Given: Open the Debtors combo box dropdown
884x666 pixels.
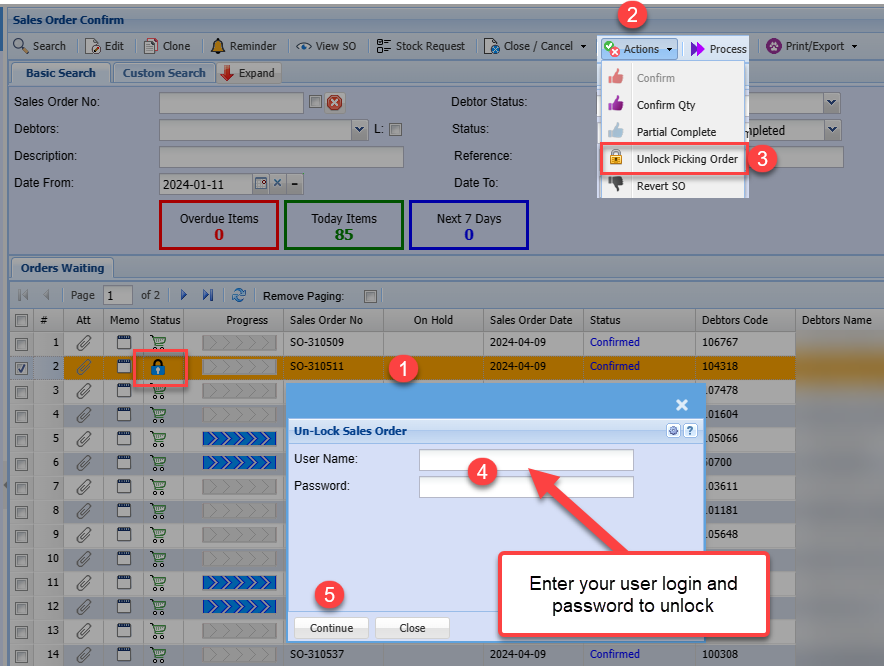Looking at the screenshot, I should (360, 130).
